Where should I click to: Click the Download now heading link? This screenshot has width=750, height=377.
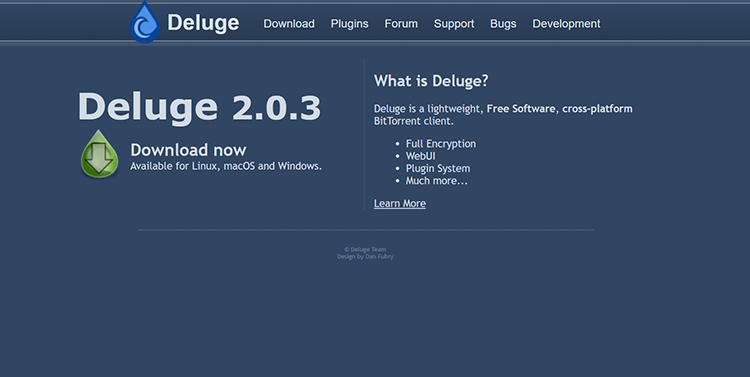(x=188, y=150)
